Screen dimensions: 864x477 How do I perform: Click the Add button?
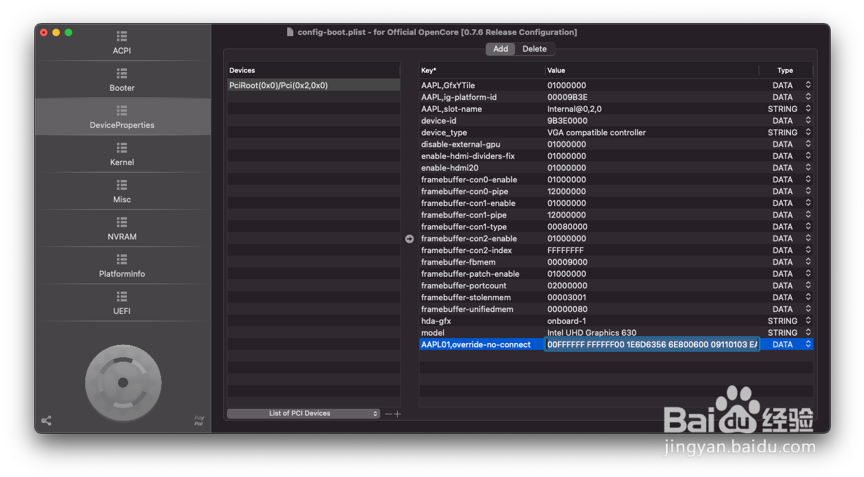500,49
